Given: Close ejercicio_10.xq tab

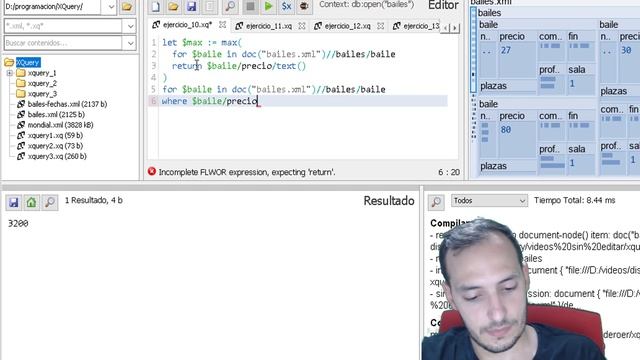Looking at the screenshot, I should click(222, 25).
